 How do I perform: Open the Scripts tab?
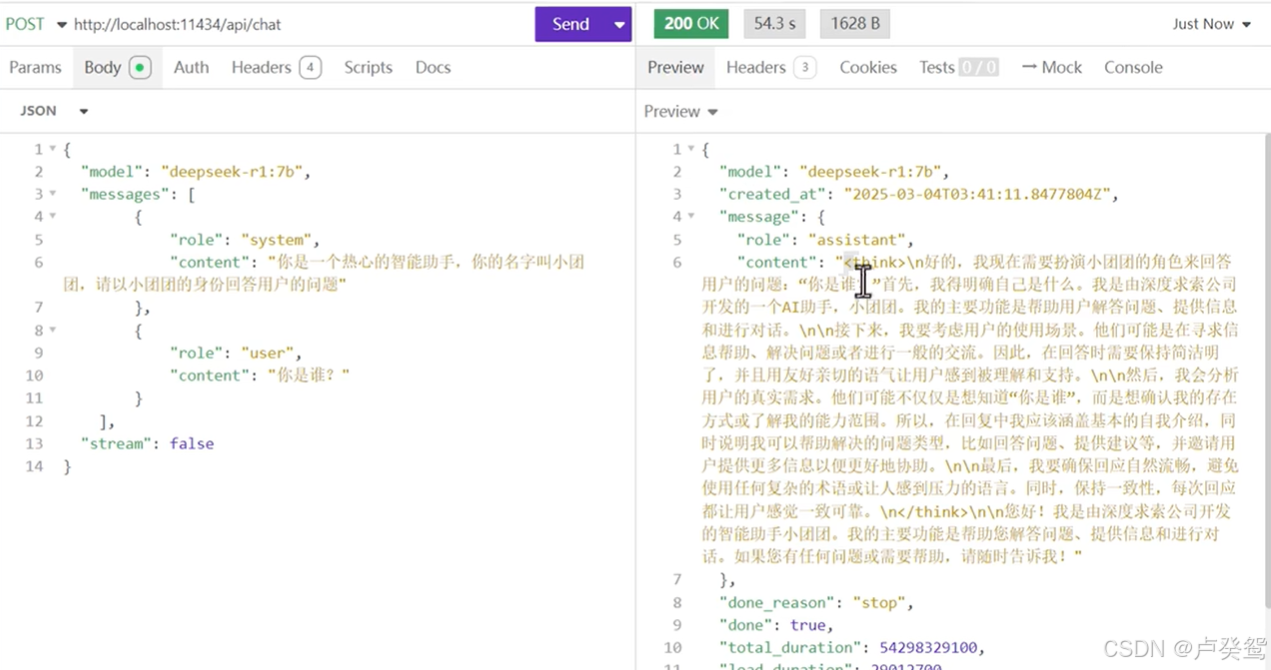[368, 67]
